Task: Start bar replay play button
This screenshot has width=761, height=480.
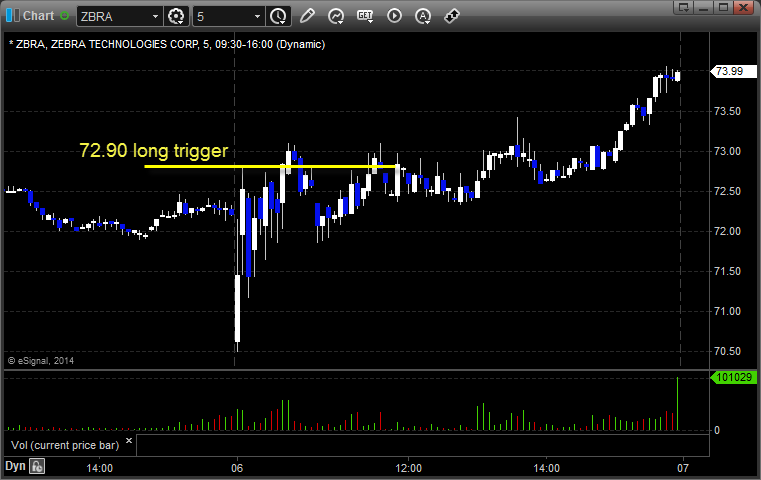Action: (394, 16)
